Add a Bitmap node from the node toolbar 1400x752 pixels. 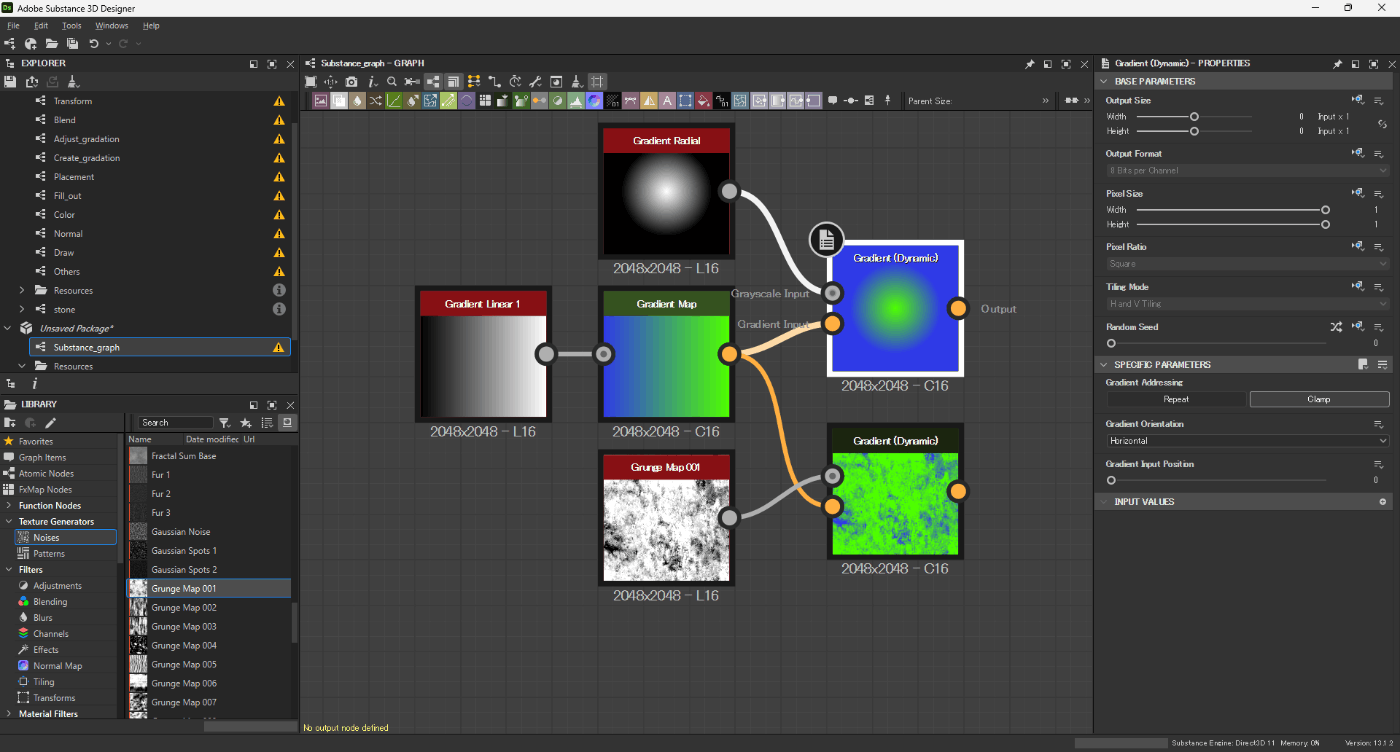coord(320,101)
